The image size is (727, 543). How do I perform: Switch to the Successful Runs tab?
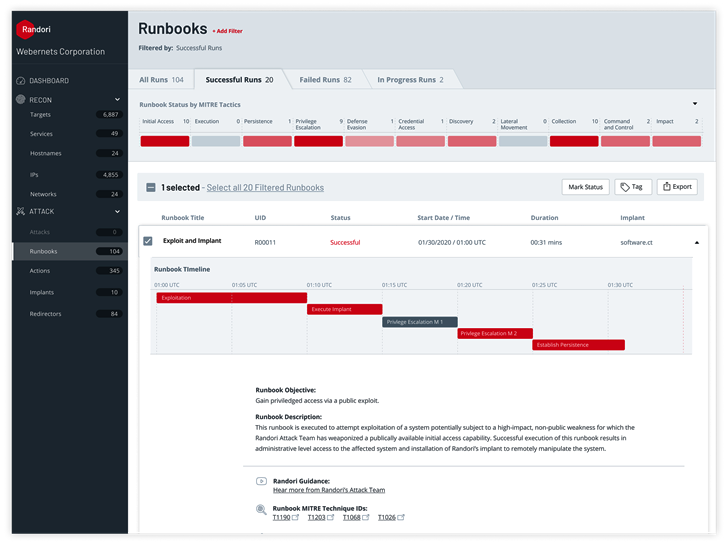click(x=239, y=80)
